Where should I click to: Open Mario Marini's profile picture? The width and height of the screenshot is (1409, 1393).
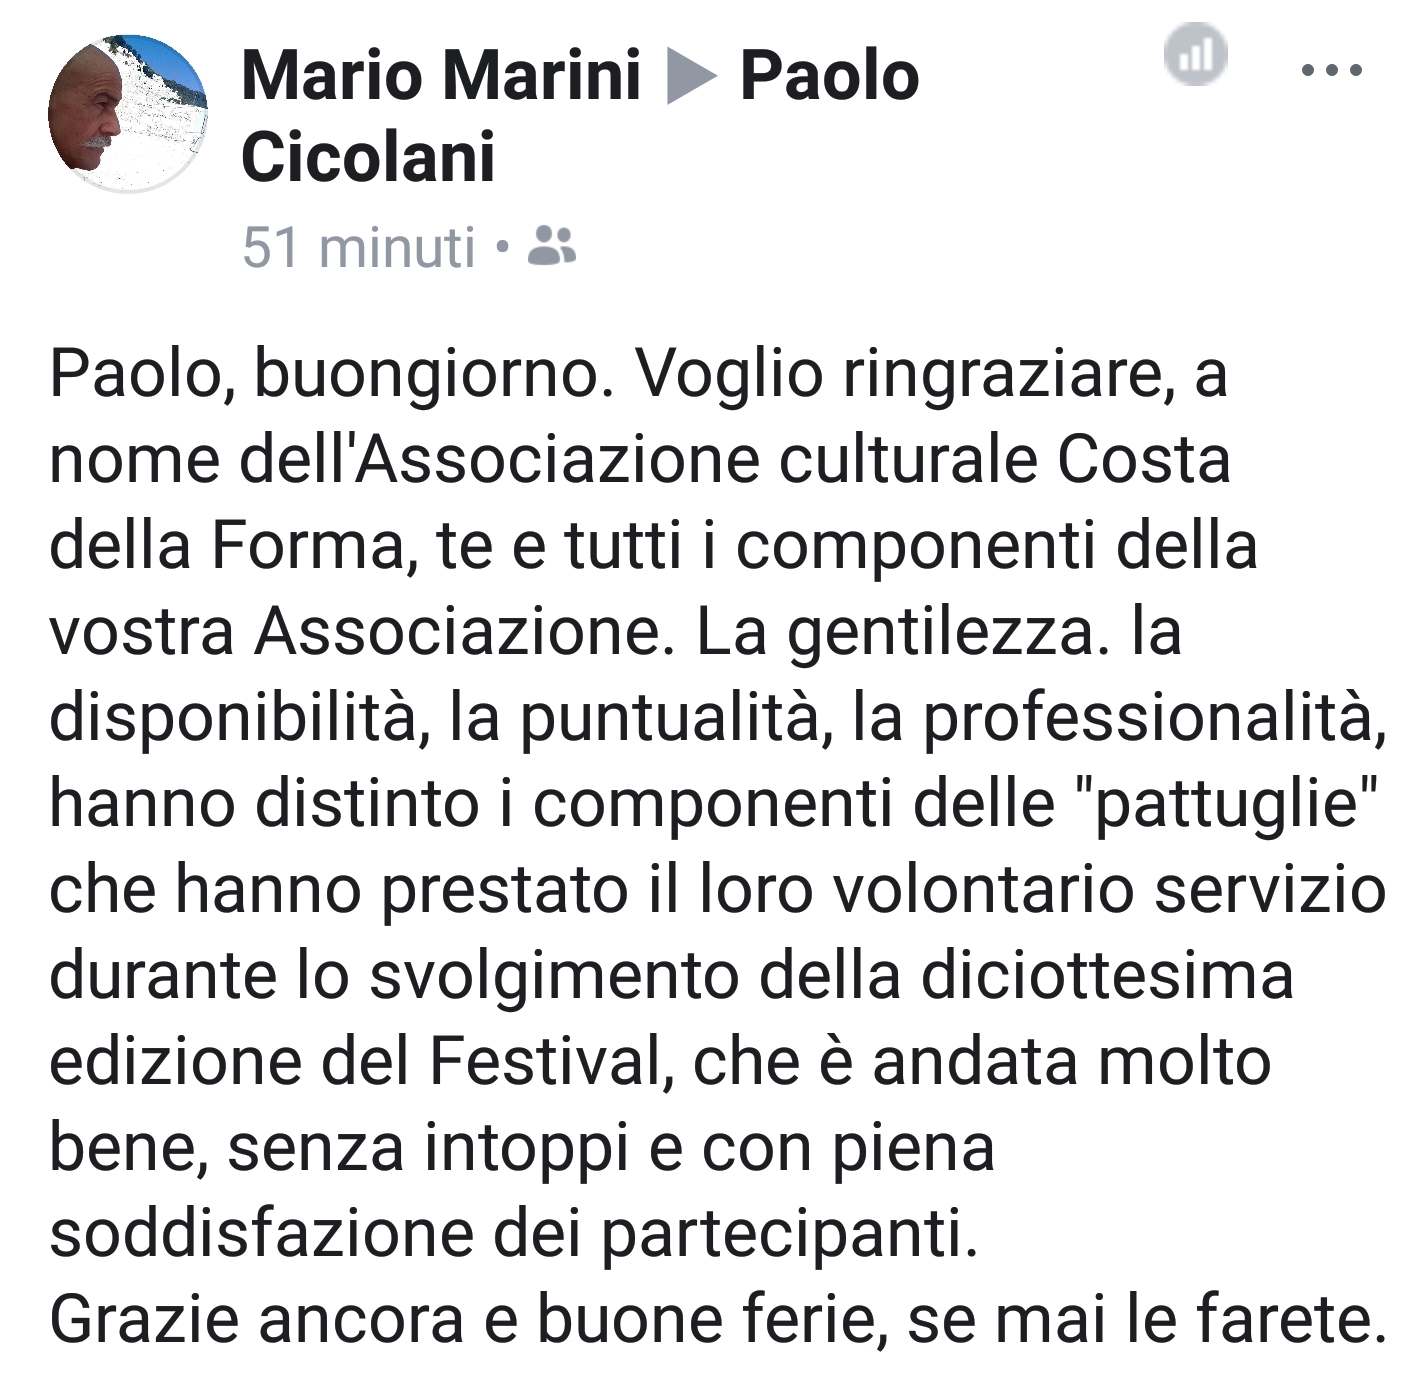click(128, 112)
